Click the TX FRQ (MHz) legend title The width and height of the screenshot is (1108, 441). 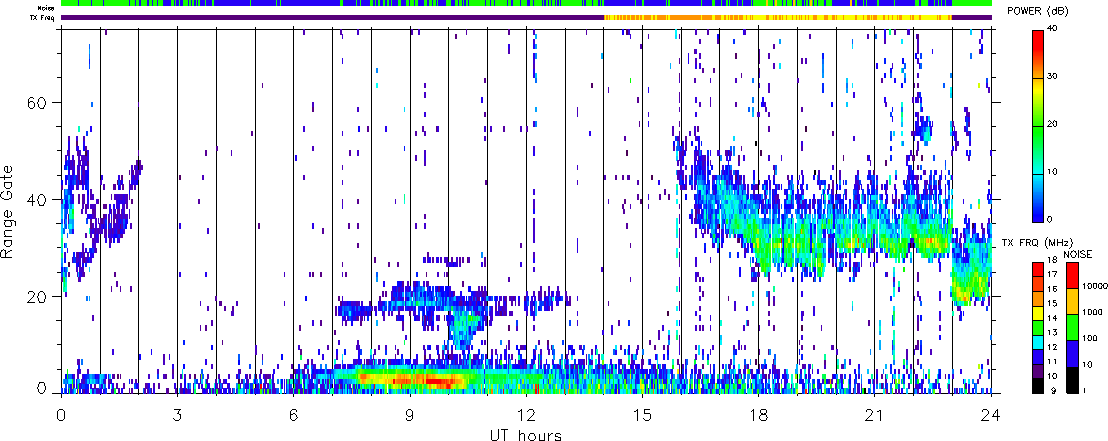(1037, 243)
